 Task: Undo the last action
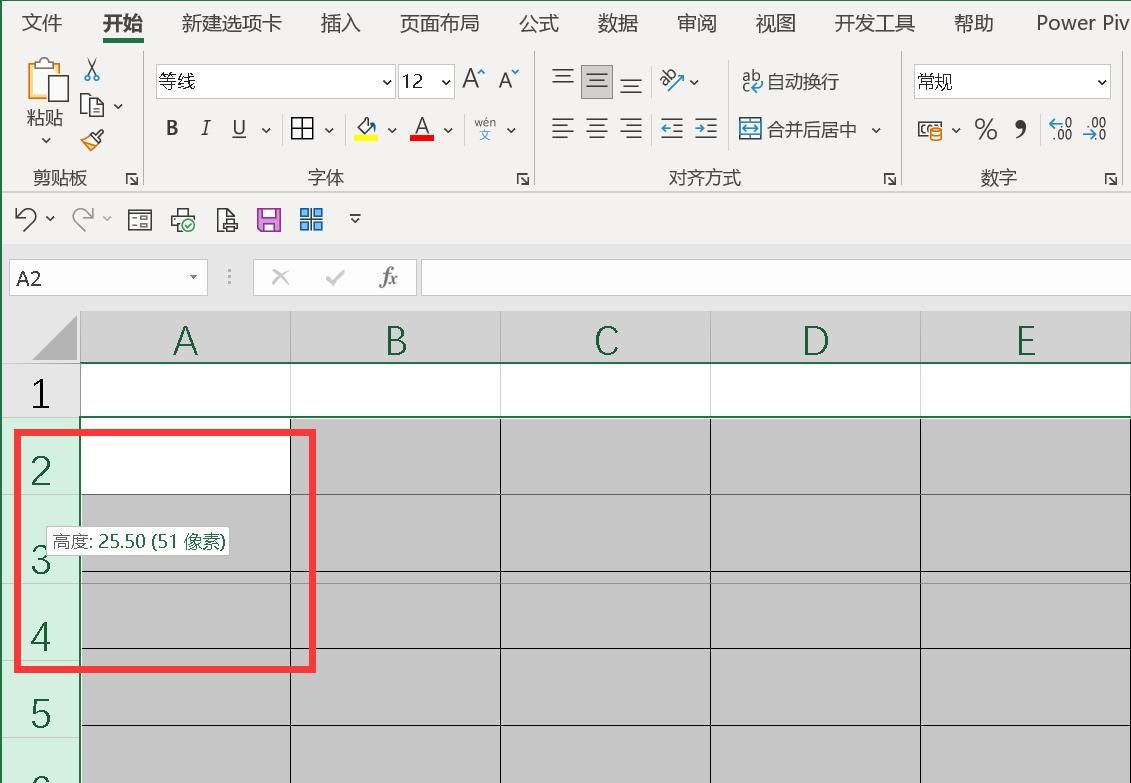pos(25,219)
